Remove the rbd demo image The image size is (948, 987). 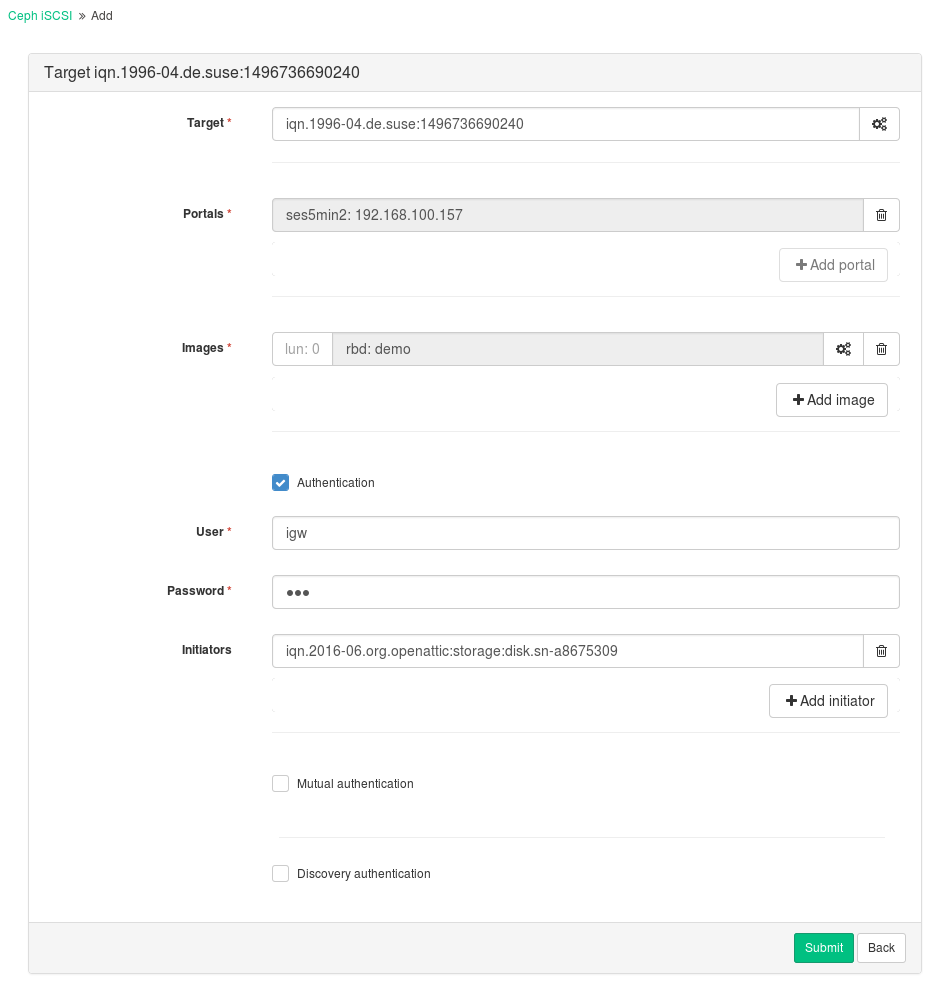881,349
